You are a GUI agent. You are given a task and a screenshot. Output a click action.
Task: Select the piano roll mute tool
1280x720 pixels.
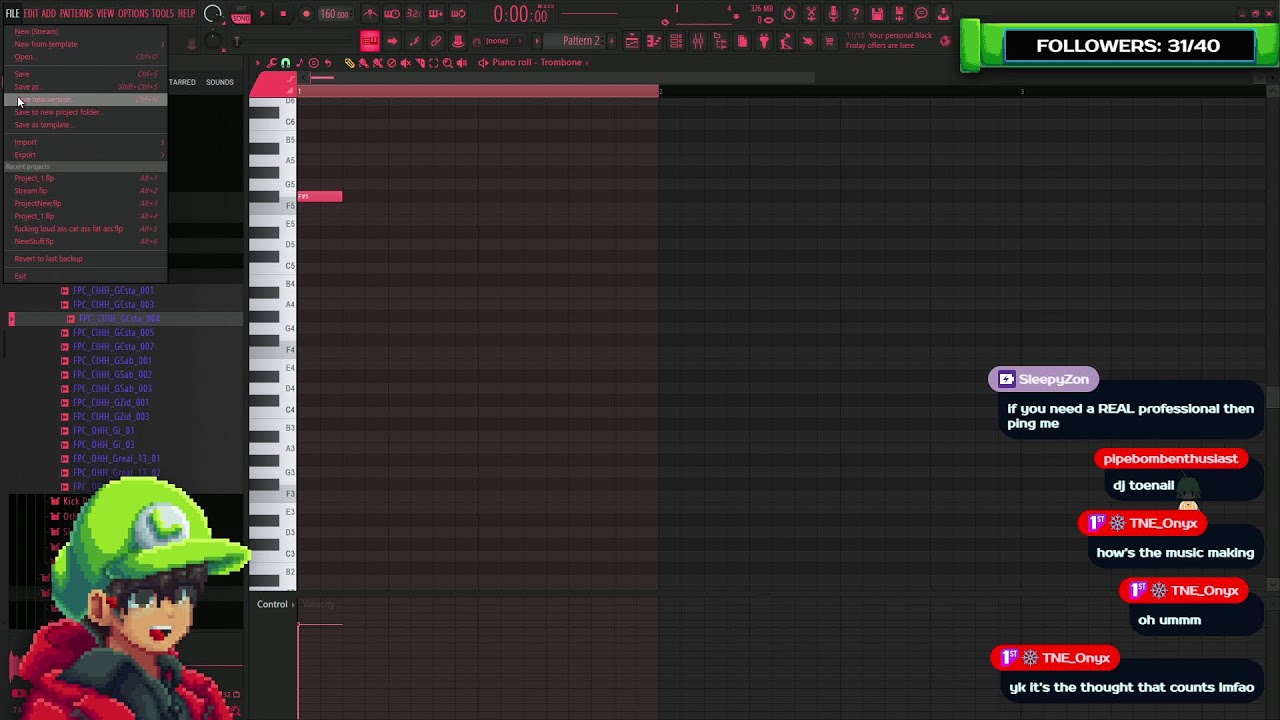pos(406,62)
